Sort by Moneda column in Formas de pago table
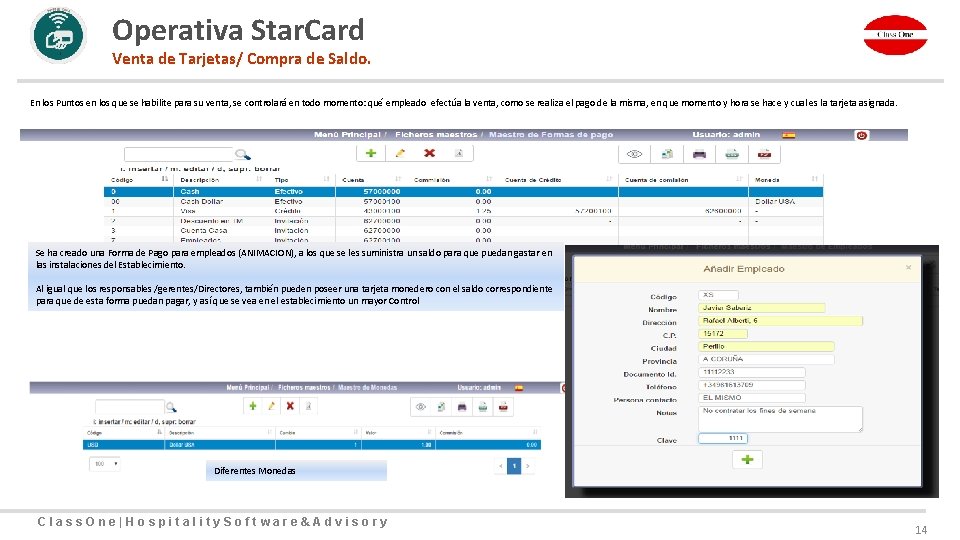Screen dimensions: 960x540 tap(786, 179)
